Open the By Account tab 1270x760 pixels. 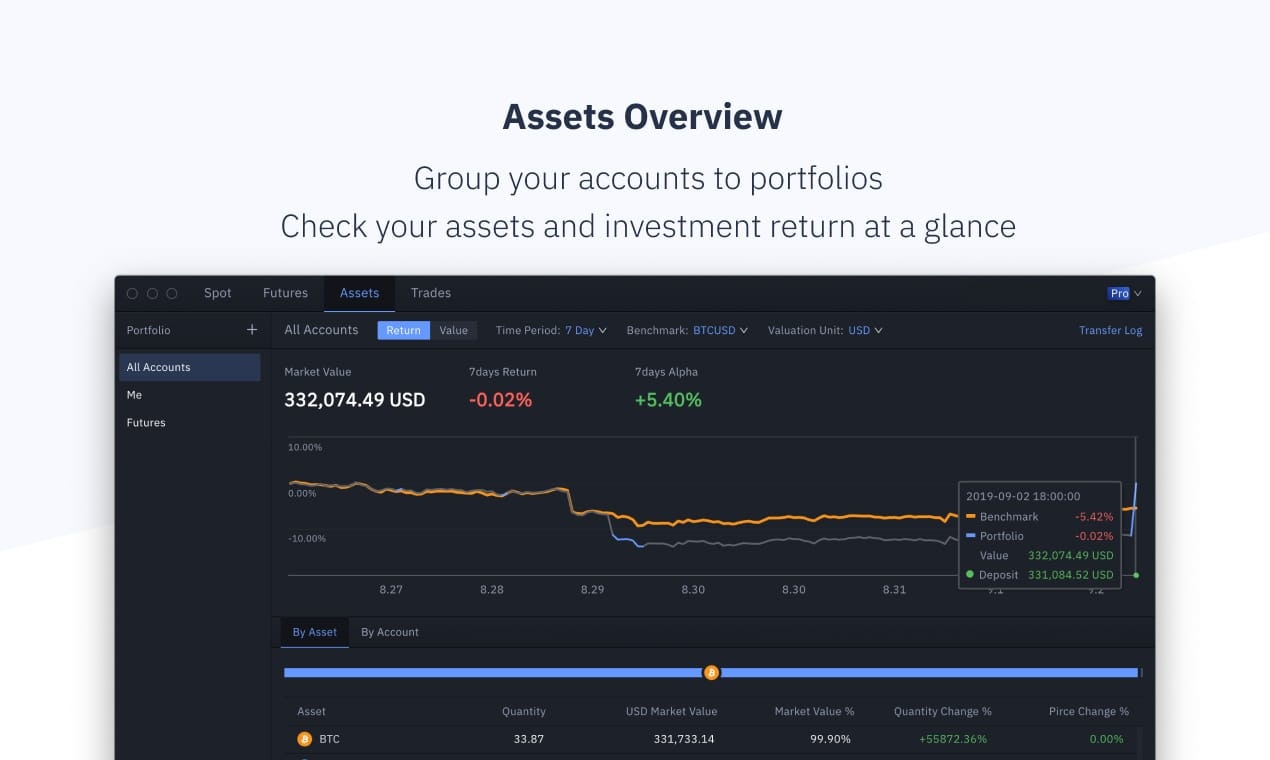(390, 632)
